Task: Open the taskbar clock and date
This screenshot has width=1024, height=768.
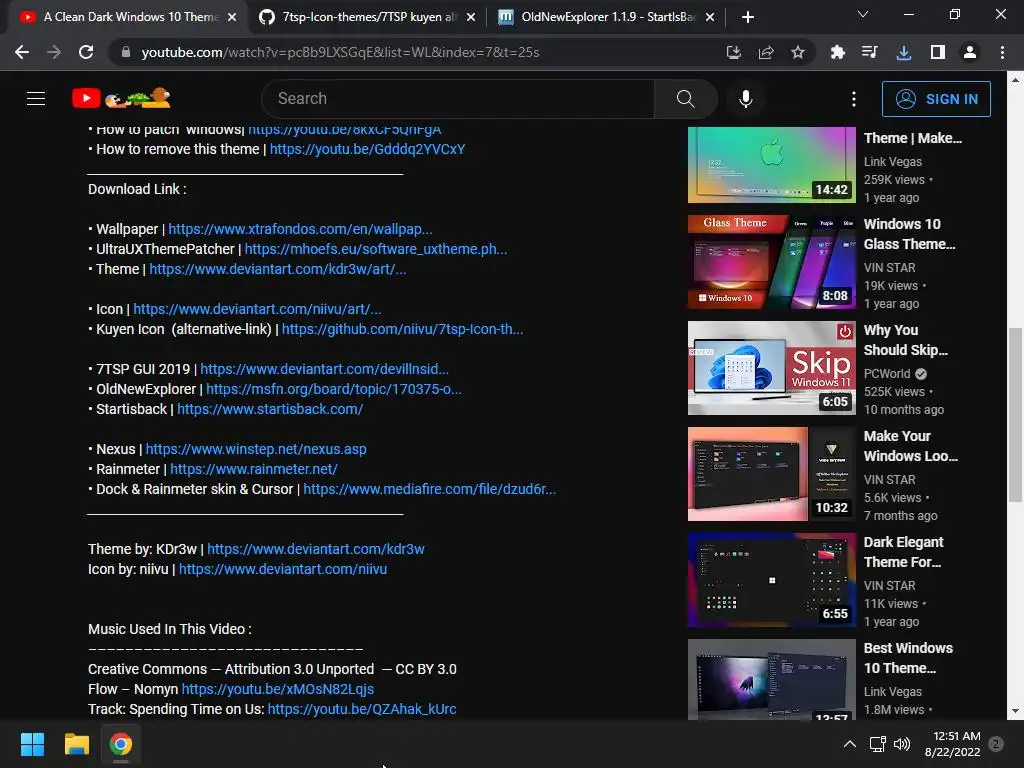Action: point(952,744)
